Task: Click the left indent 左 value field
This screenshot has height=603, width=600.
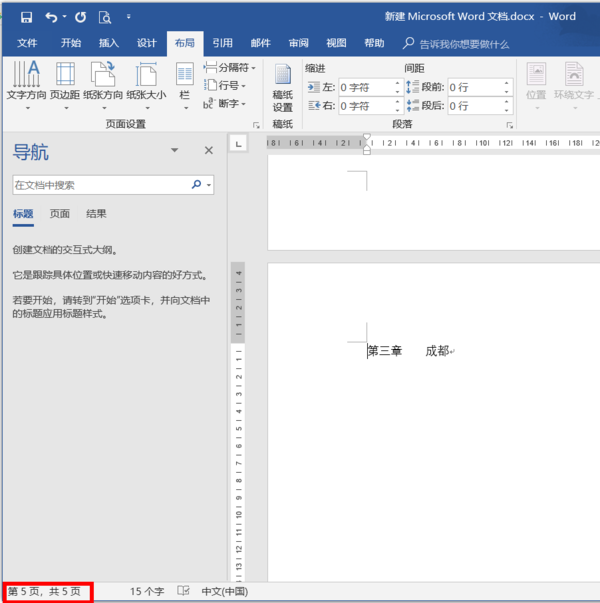Action: click(x=367, y=88)
